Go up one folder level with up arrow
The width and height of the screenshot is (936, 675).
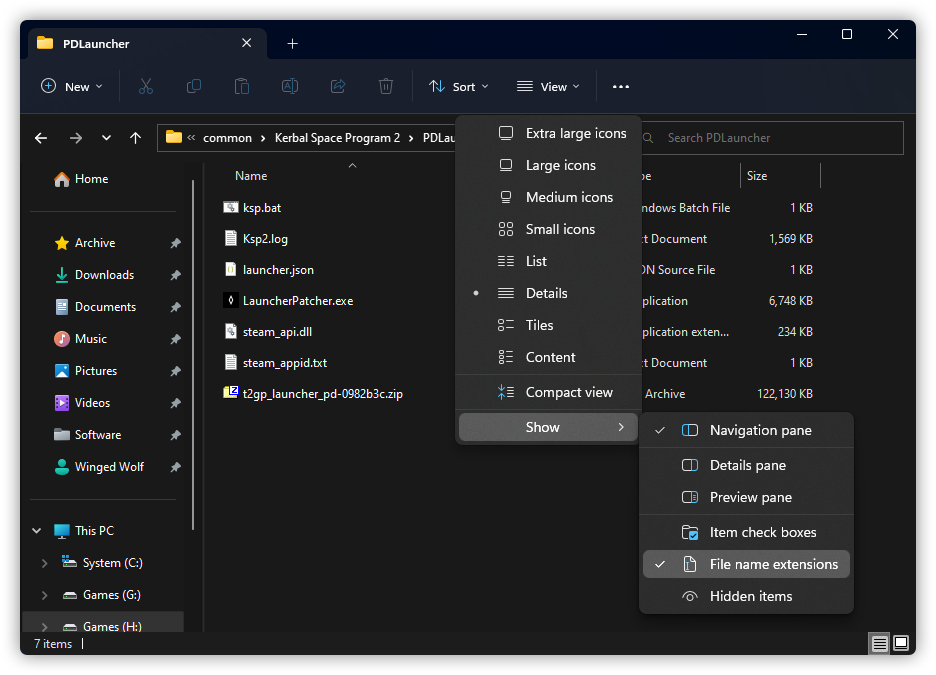click(136, 138)
